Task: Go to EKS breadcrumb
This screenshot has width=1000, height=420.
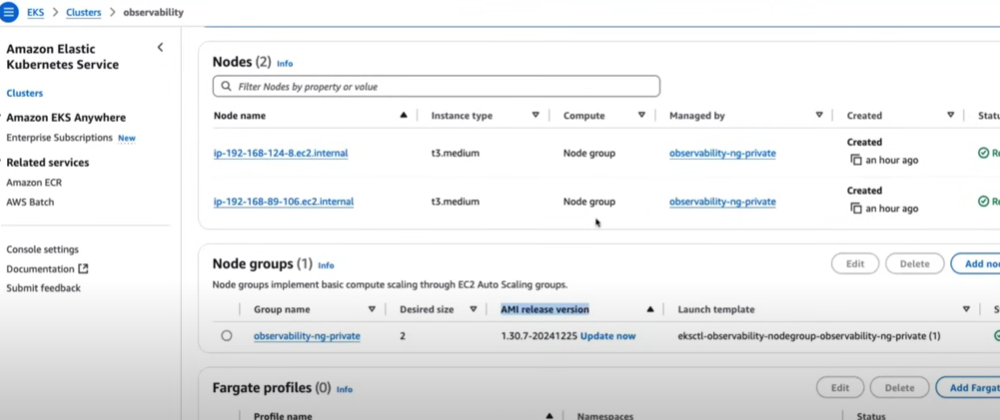Action: pyautogui.click(x=36, y=12)
